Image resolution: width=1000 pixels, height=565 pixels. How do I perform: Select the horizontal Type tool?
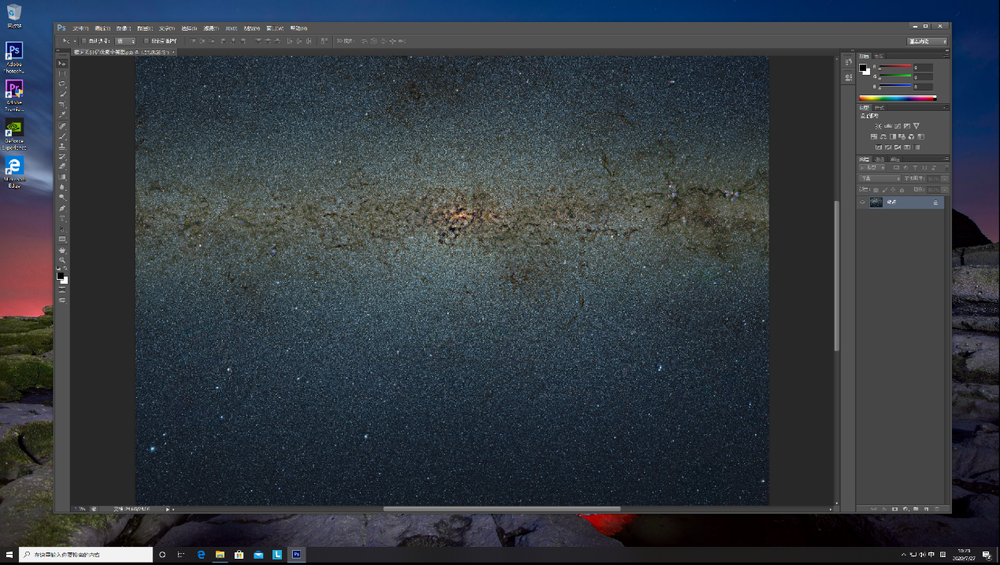coord(62,219)
